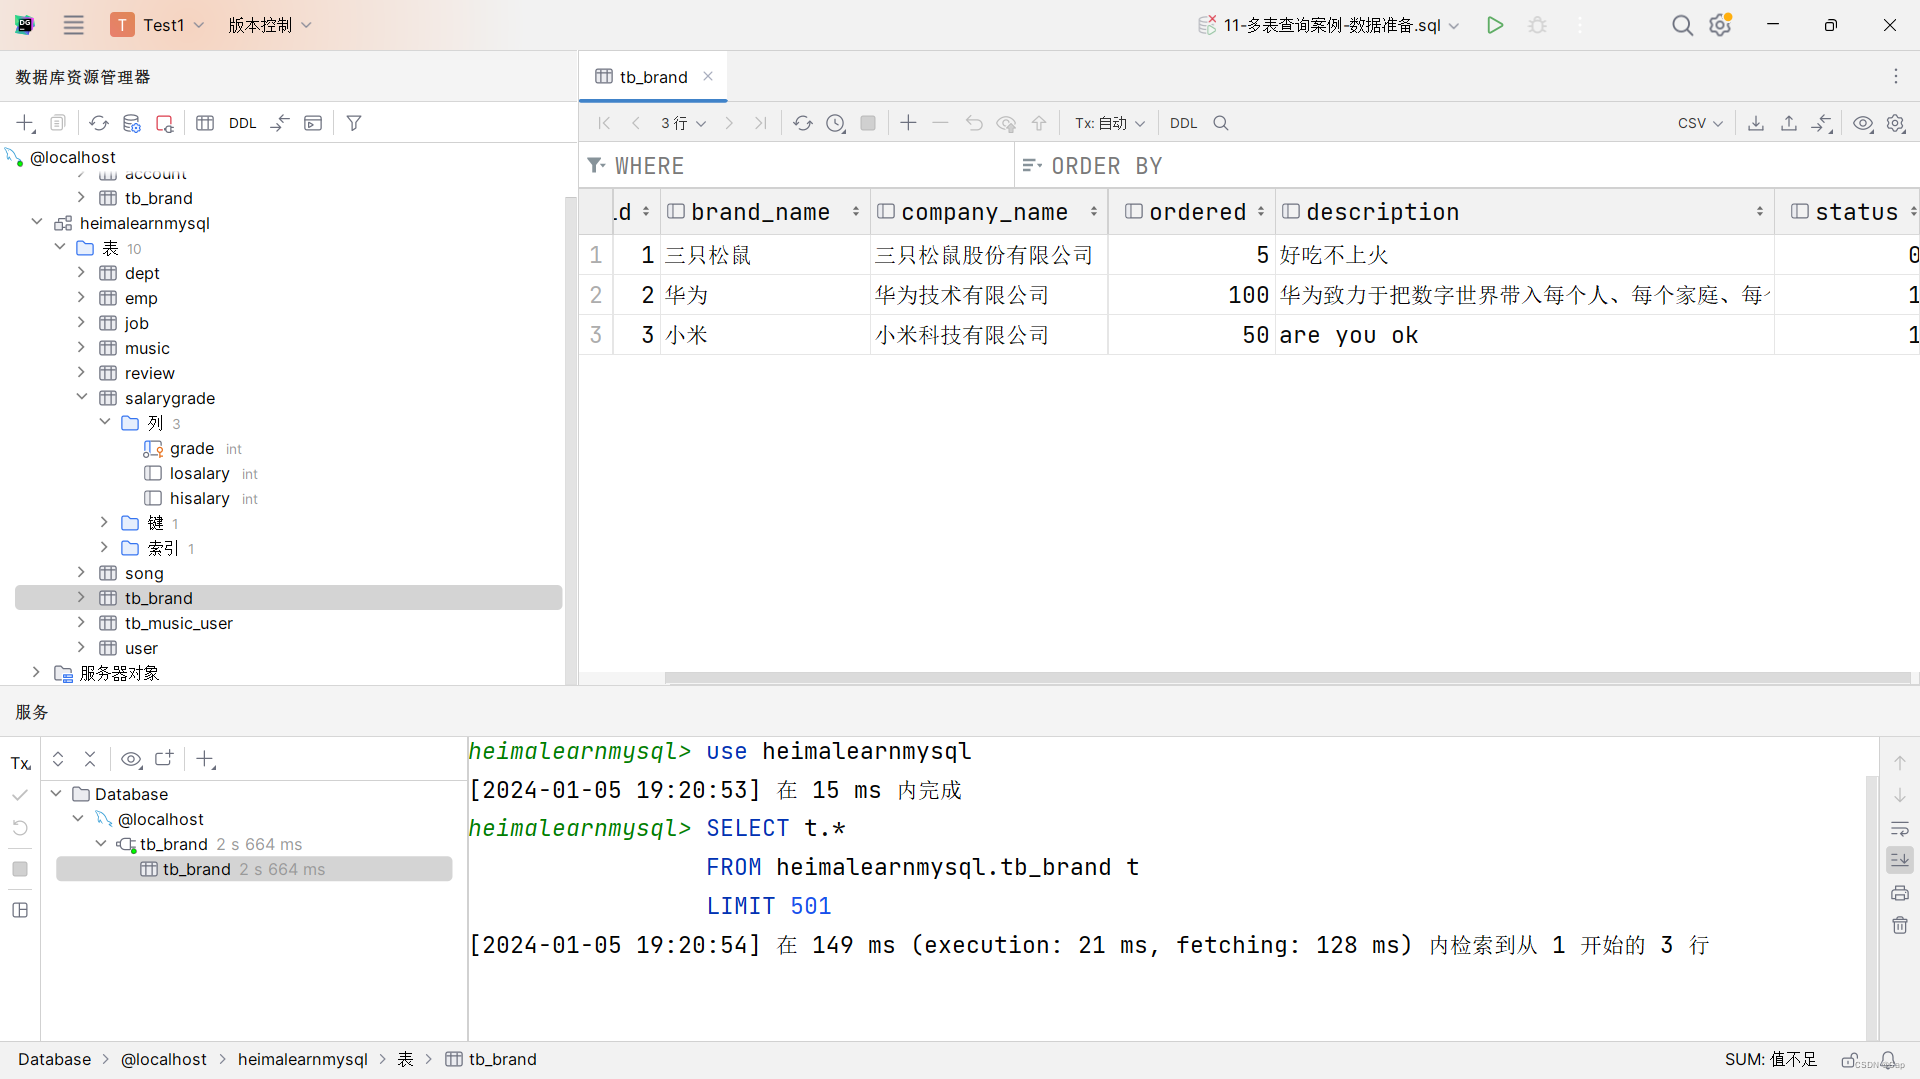The image size is (1920, 1079).
Task: Add new data source plus icon
Action: point(25,123)
